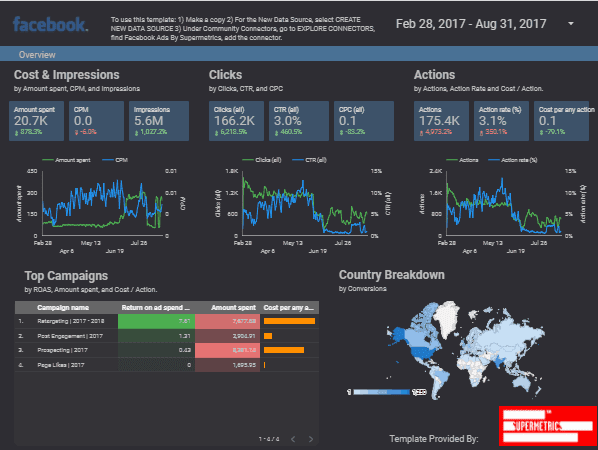Click the 7.61 ROAS cell
Image resolution: width=598 pixels, height=450 pixels.
coord(156,321)
